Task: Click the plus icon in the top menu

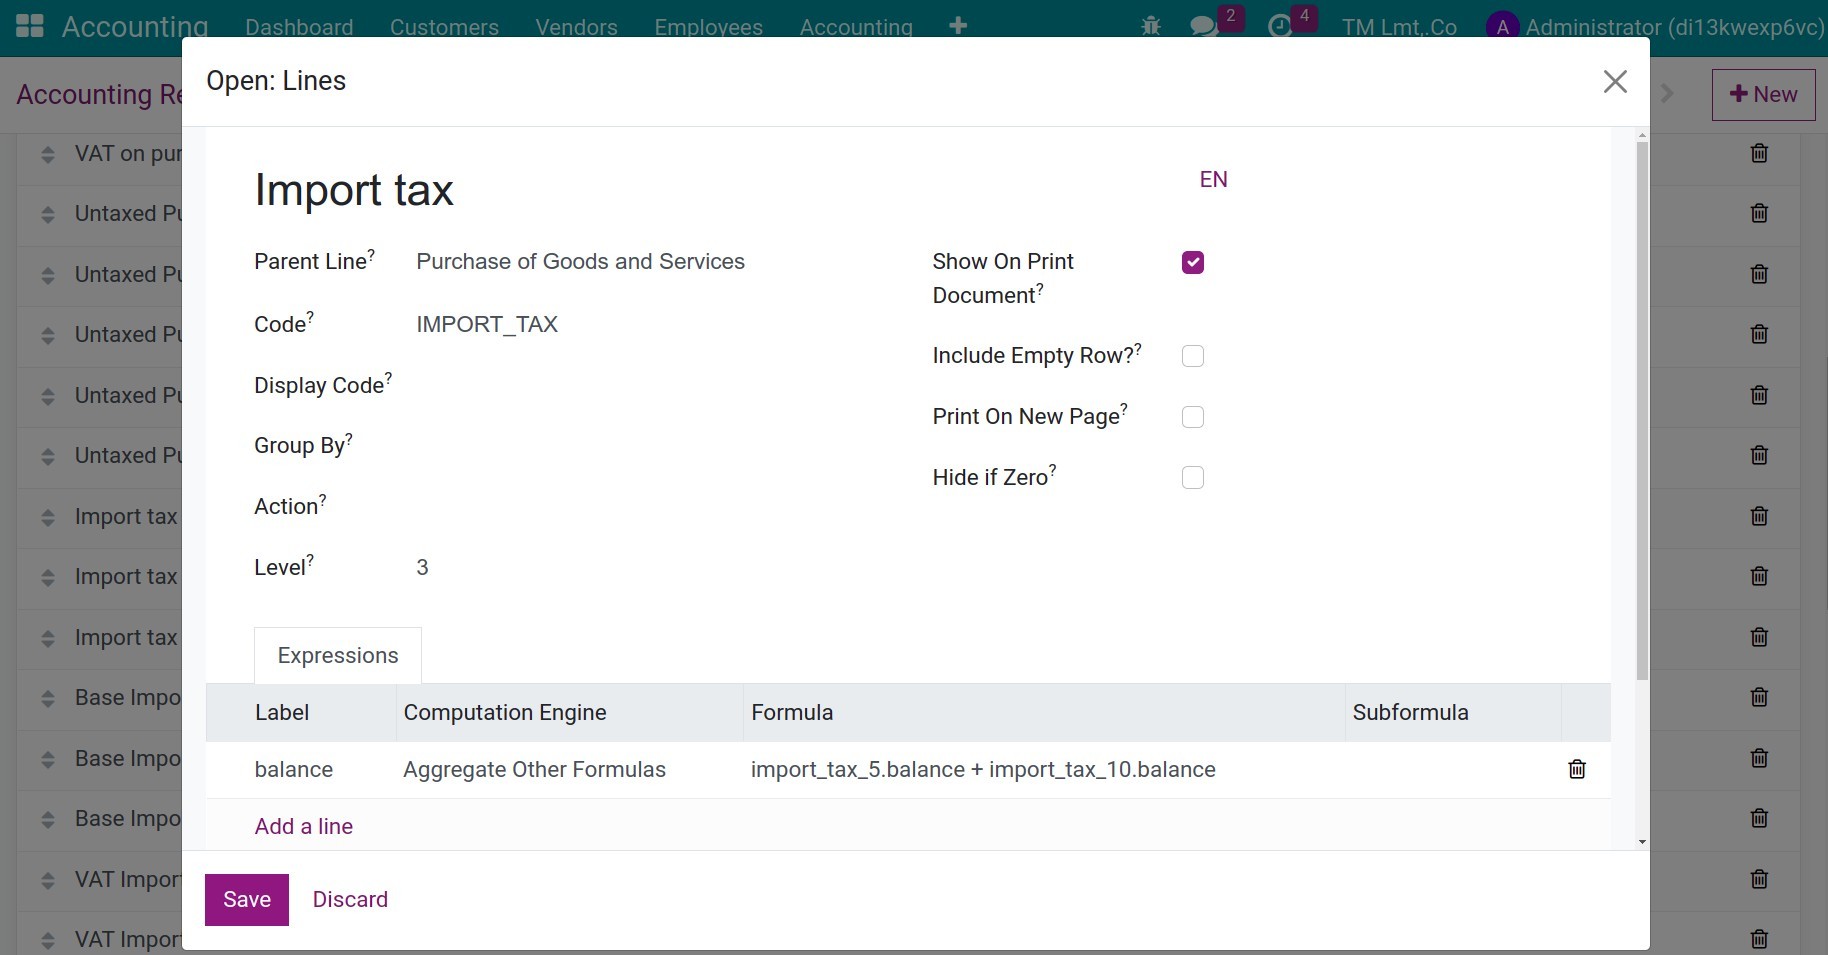Action: pos(958,27)
